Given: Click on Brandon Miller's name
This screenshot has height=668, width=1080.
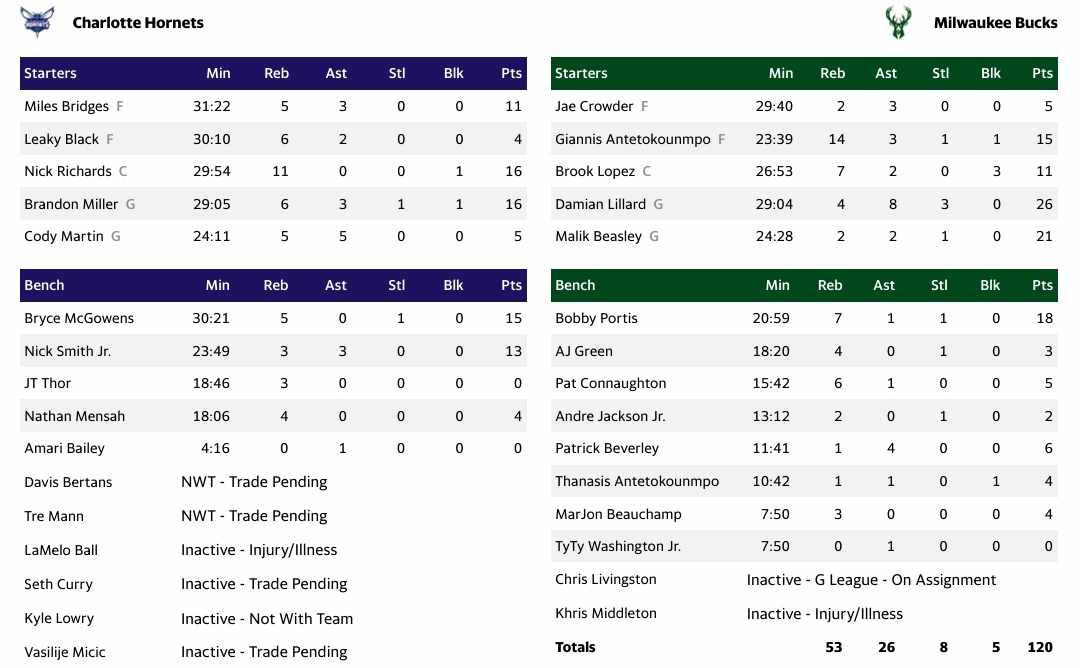Looking at the screenshot, I should point(71,204).
